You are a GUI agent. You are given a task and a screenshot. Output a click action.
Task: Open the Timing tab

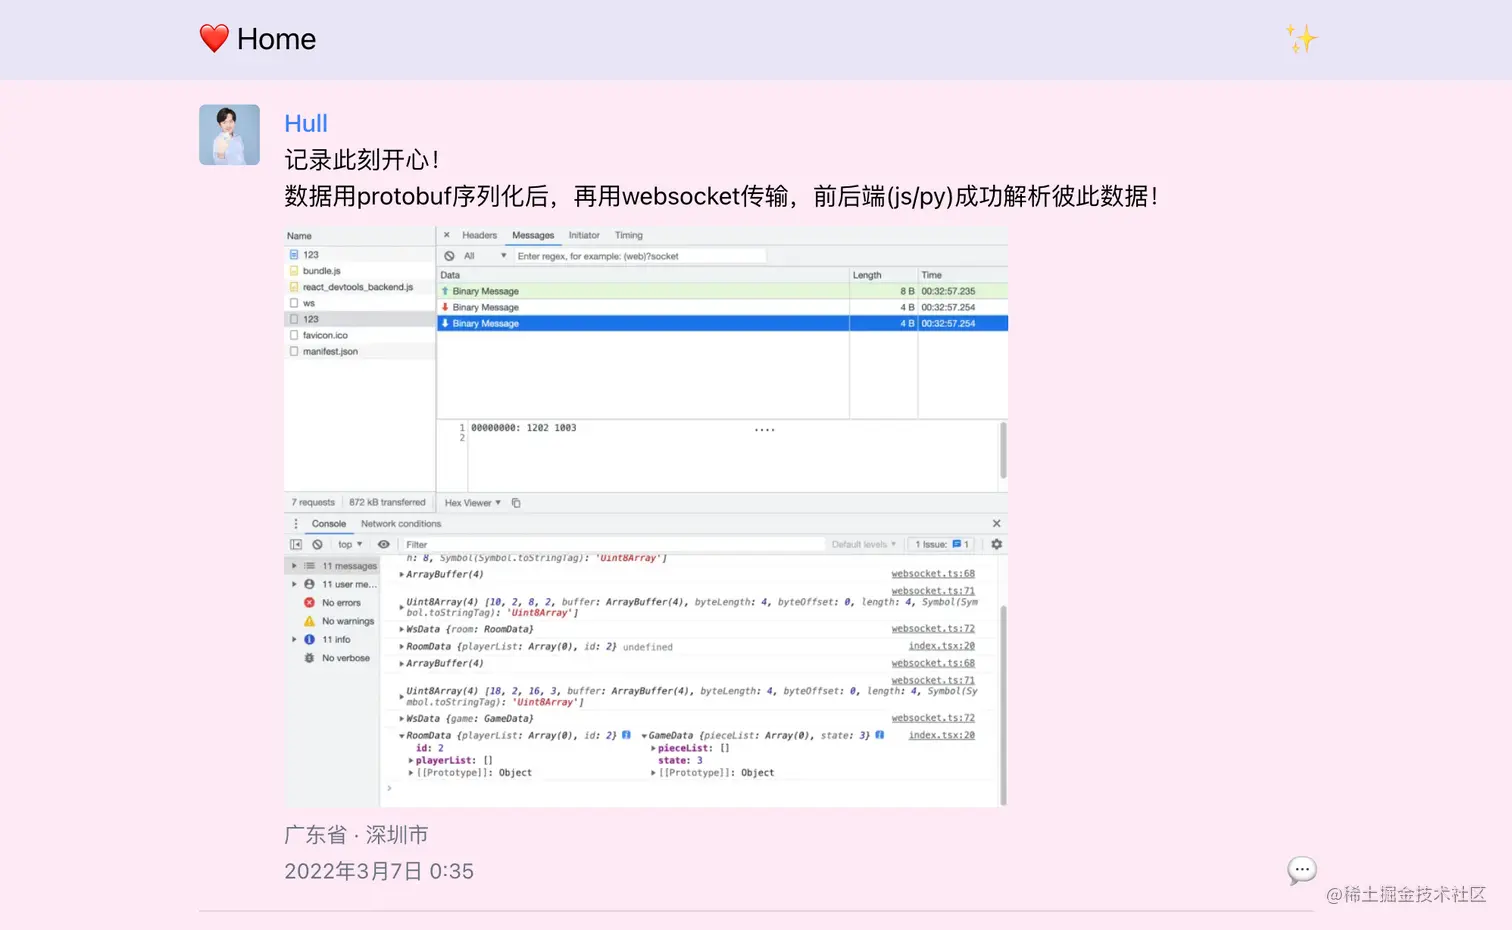[x=629, y=235]
